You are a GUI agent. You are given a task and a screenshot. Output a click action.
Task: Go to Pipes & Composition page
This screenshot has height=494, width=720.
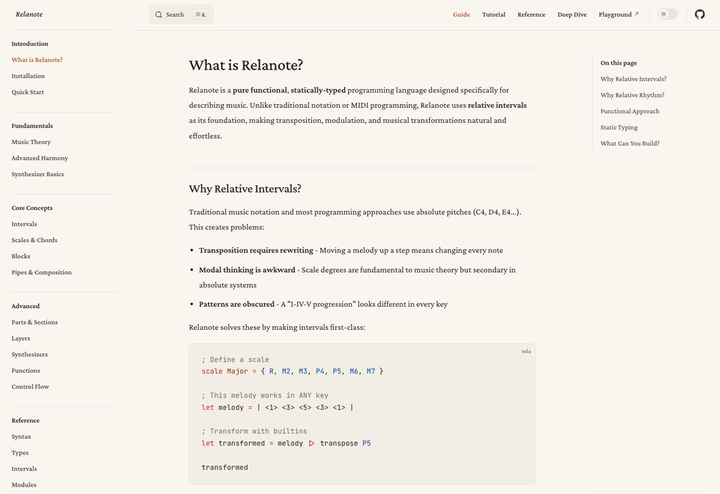pos(41,272)
